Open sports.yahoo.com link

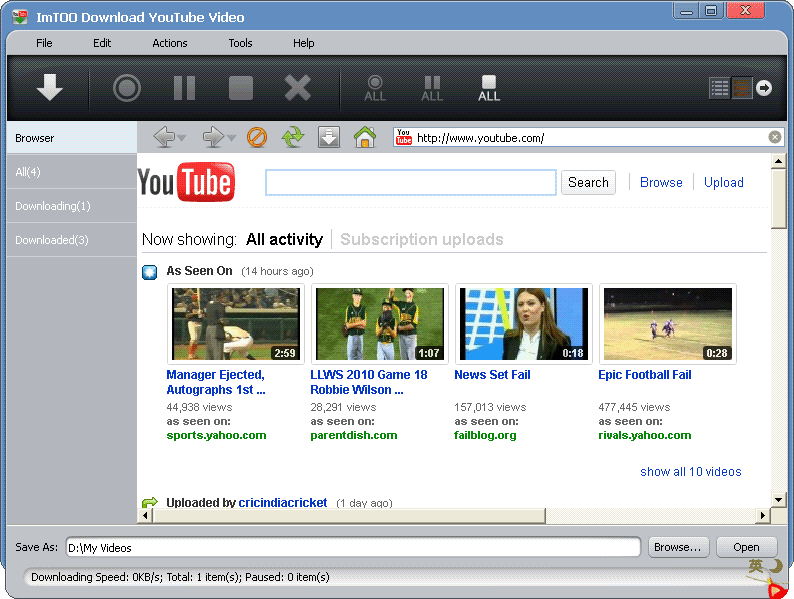216,435
